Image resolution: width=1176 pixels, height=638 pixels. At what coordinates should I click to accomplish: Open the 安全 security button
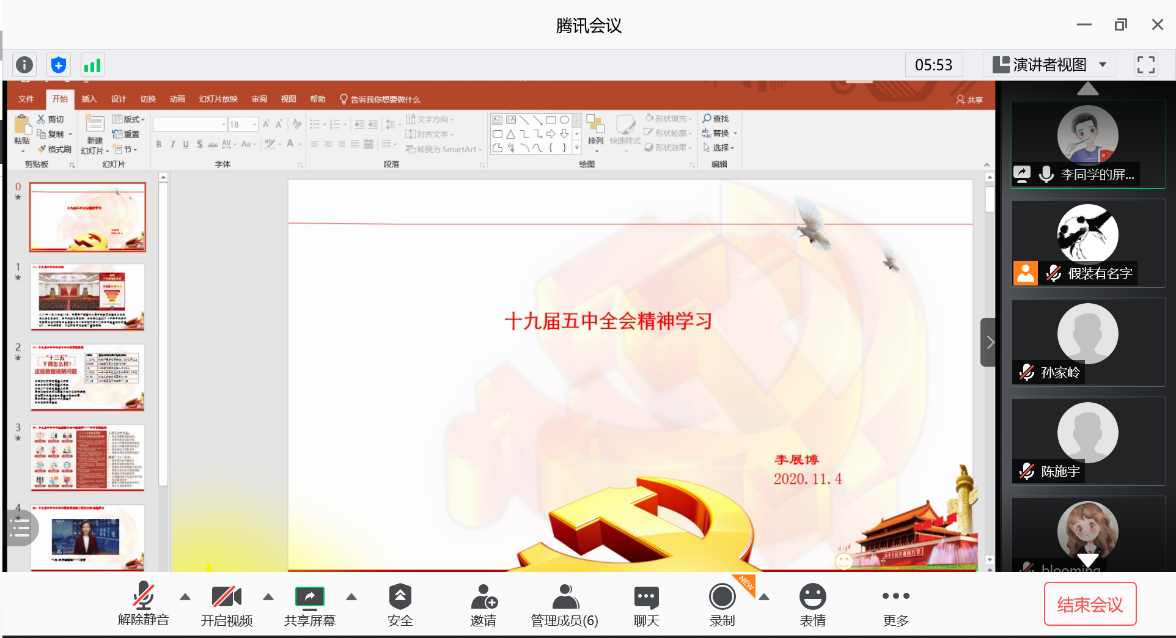[400, 605]
